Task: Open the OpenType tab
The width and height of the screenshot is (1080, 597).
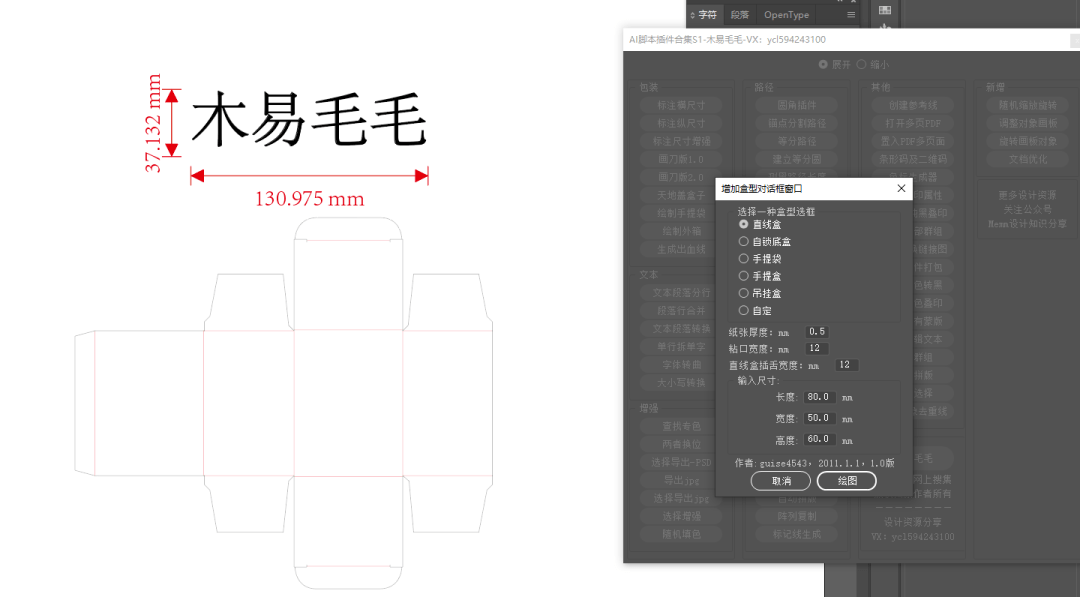Action: tap(787, 14)
